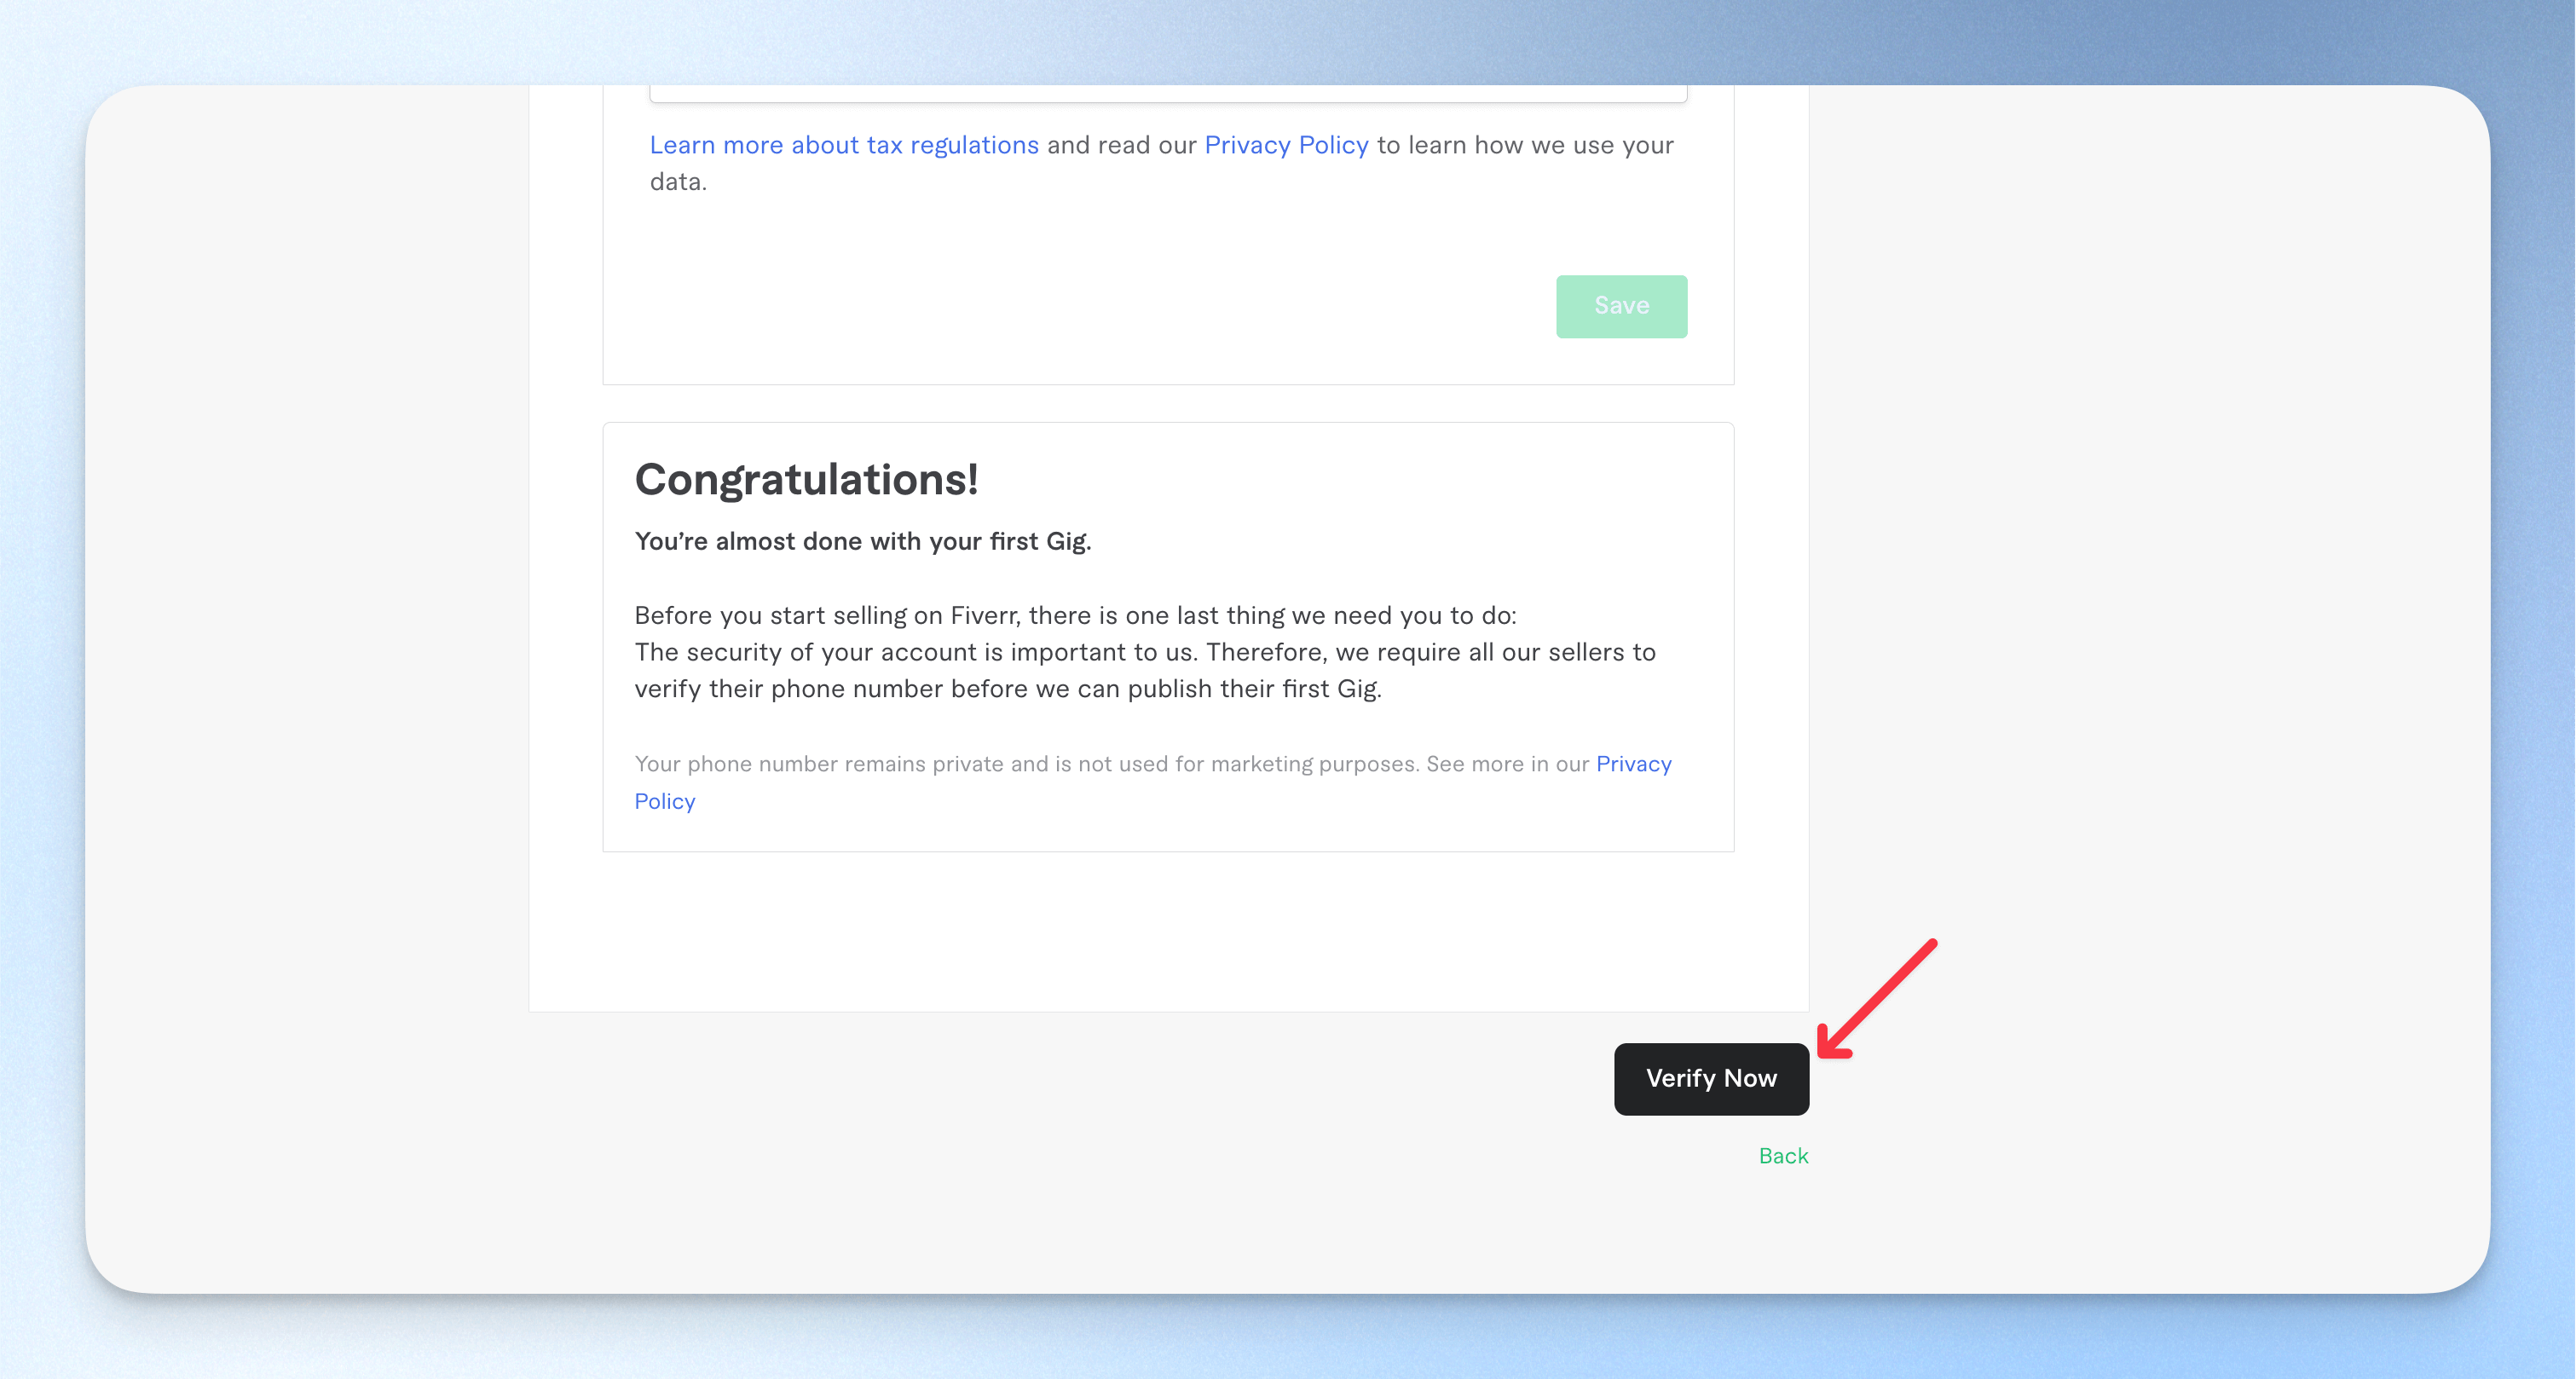This screenshot has width=2576, height=1379.
Task: Click "You're almost done with your first Gig" text
Action: 863,542
